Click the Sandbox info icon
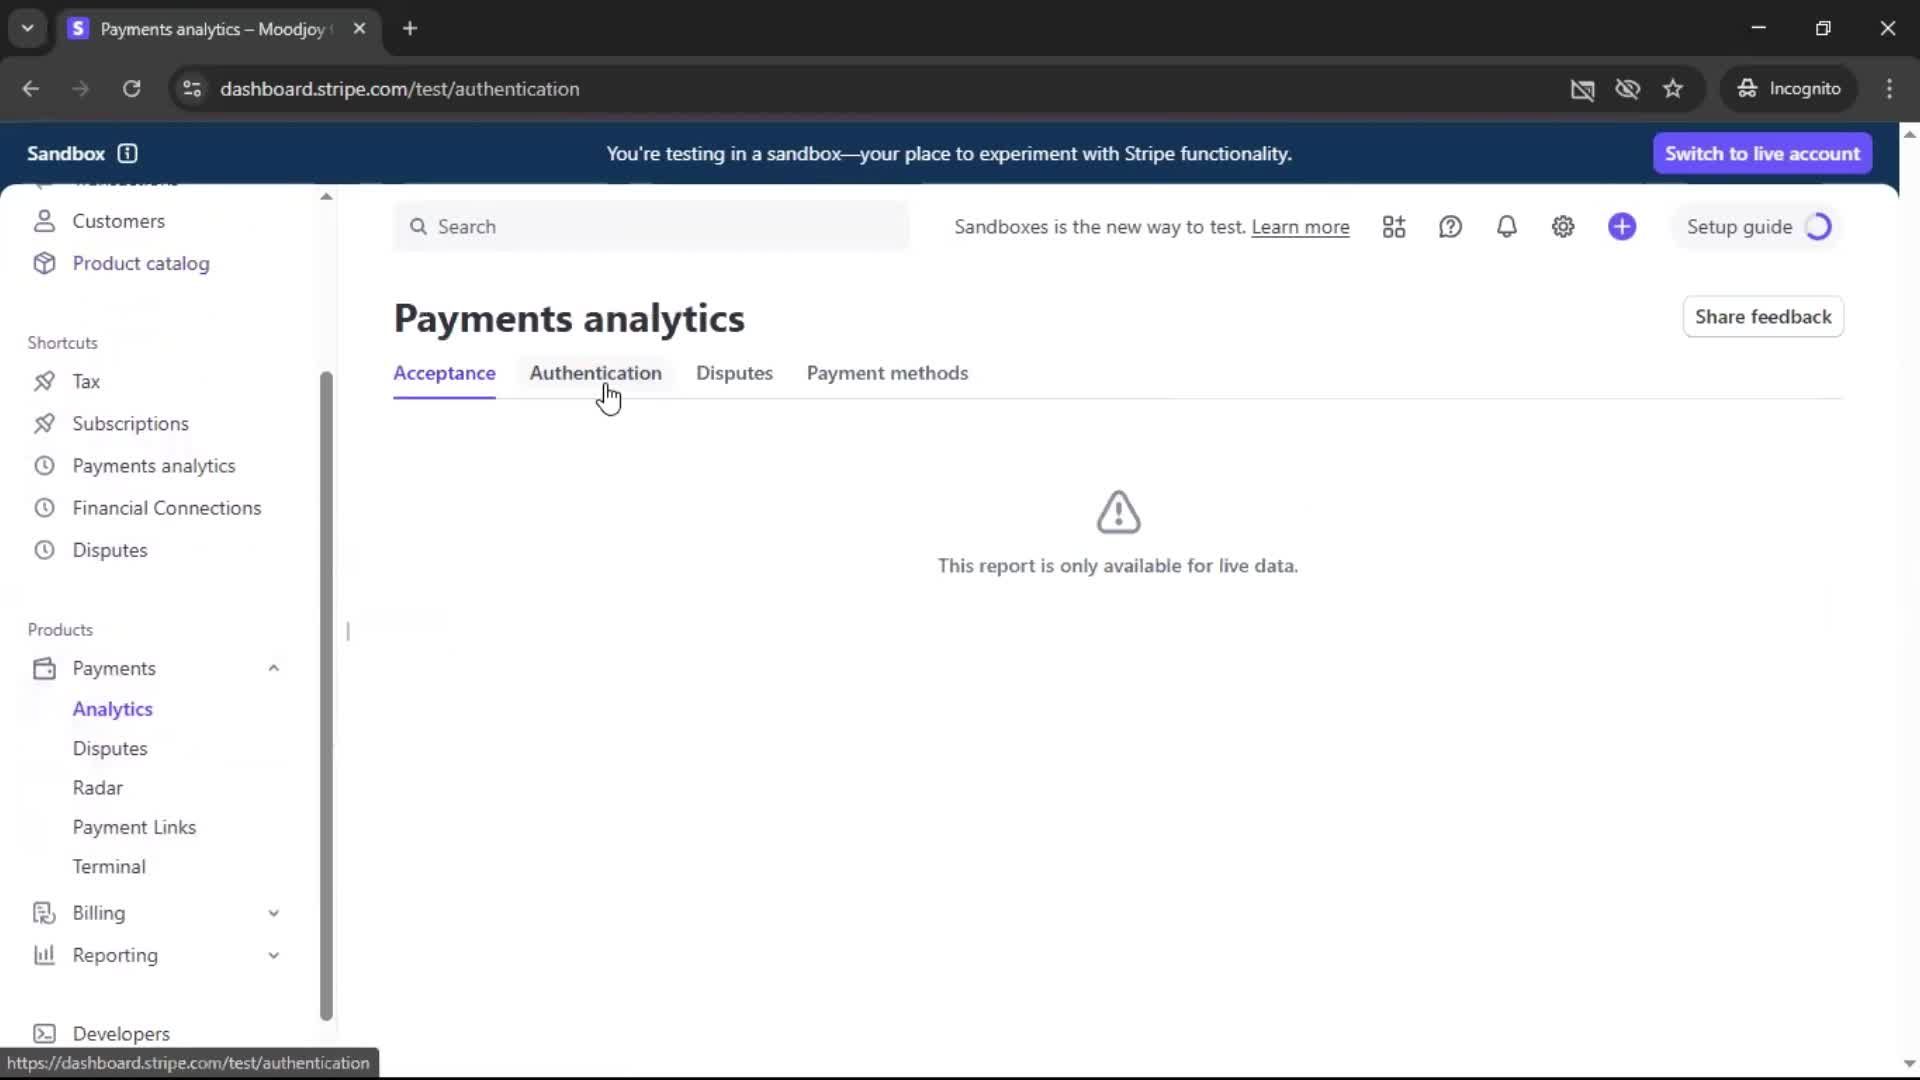1920x1080 pixels. [127, 153]
